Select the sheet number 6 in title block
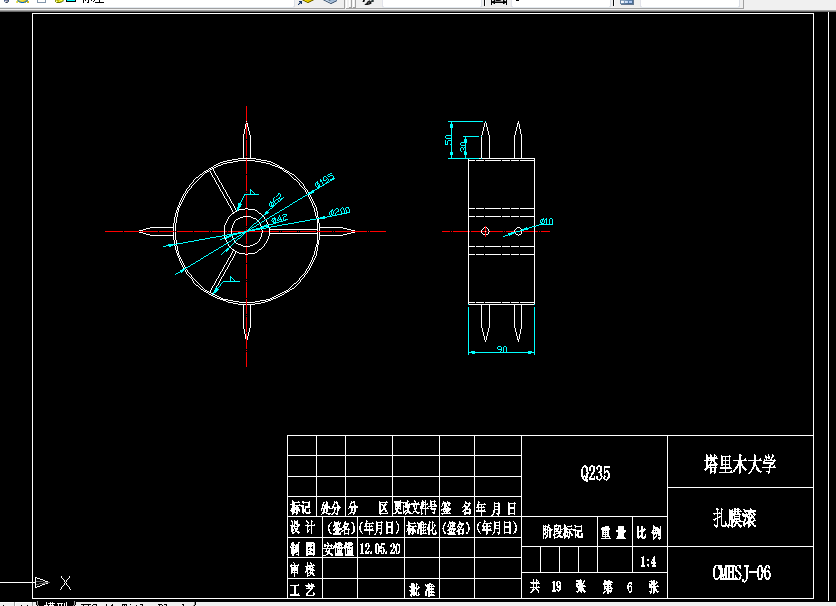836x606 pixels. pyautogui.click(x=630, y=587)
